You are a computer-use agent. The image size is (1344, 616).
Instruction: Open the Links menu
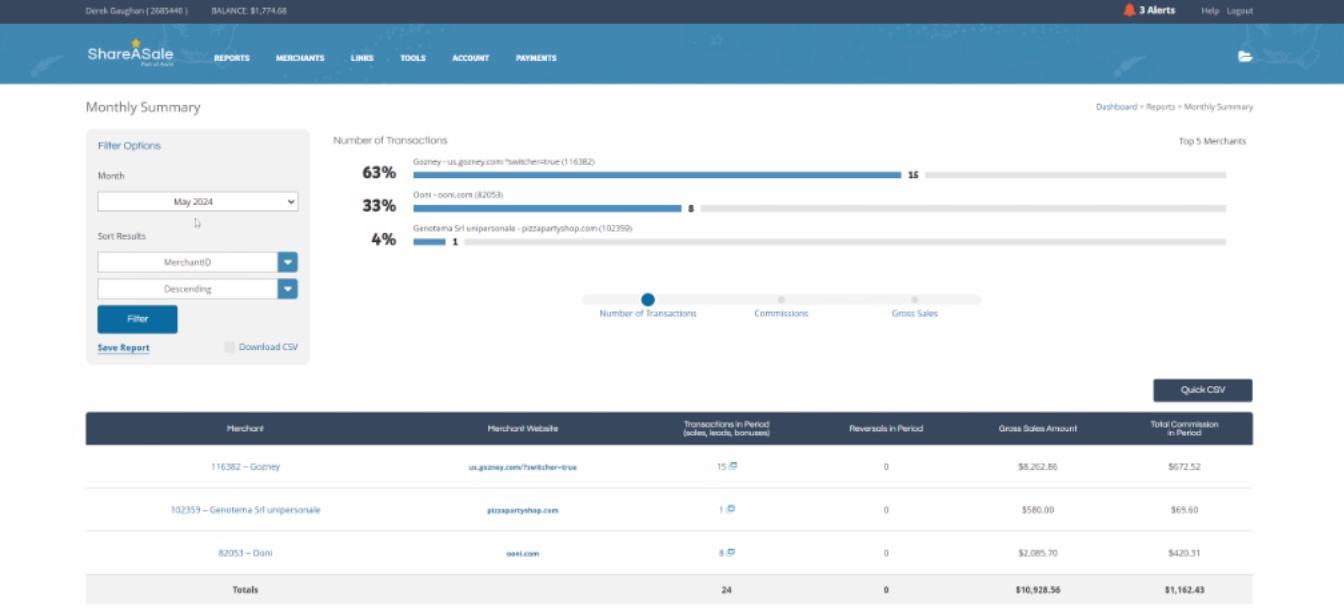click(x=362, y=58)
